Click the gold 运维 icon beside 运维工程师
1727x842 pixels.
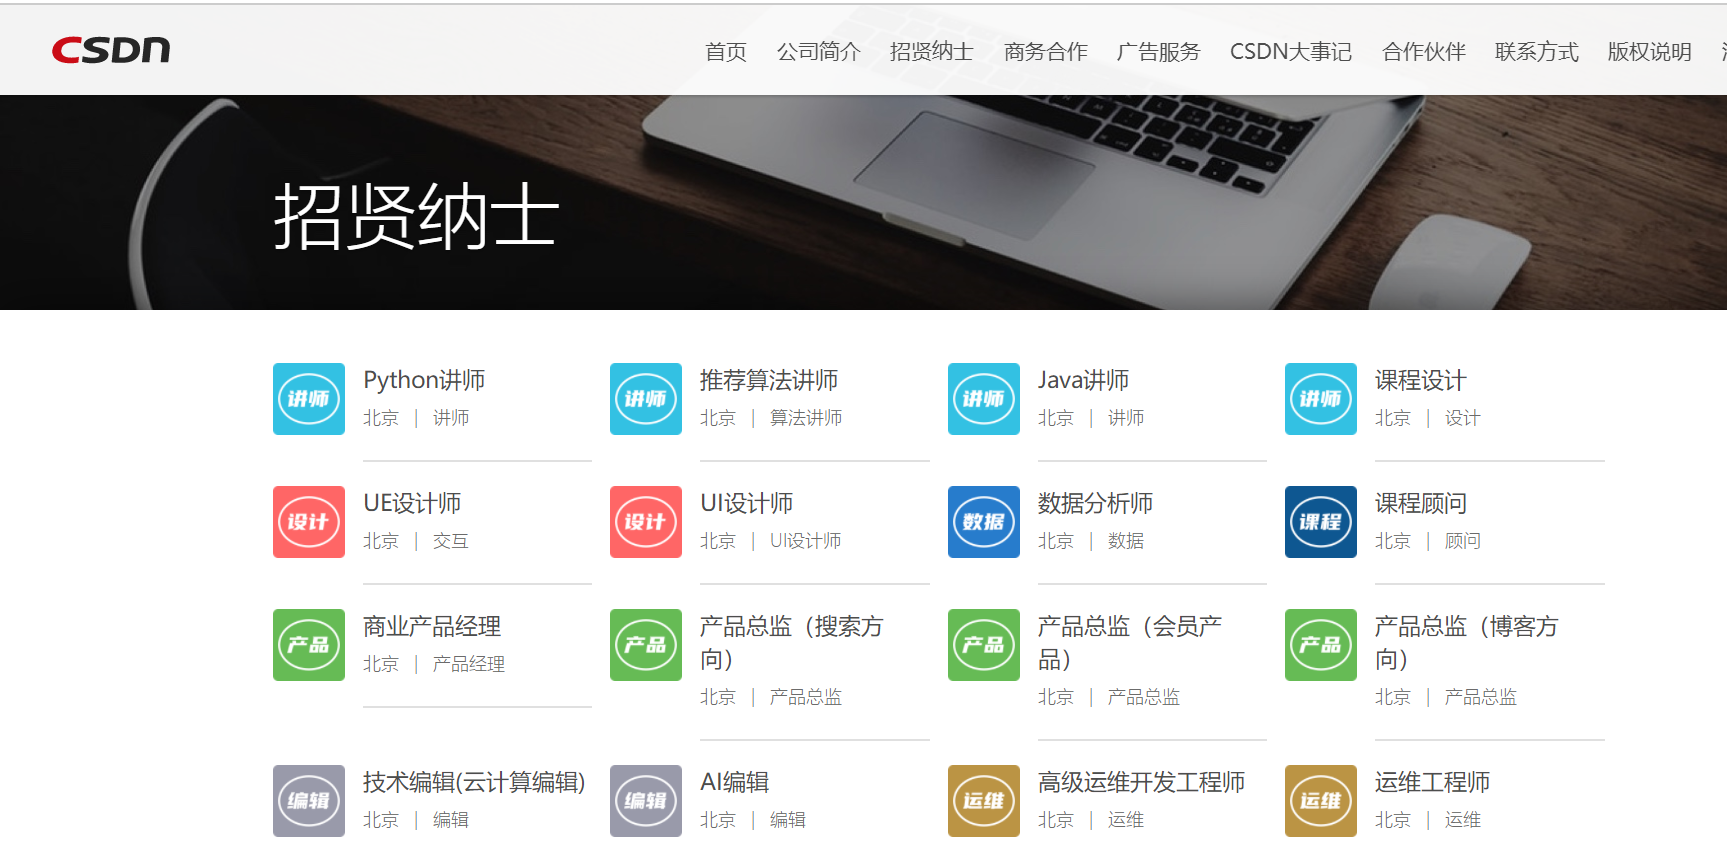[x=1321, y=801]
